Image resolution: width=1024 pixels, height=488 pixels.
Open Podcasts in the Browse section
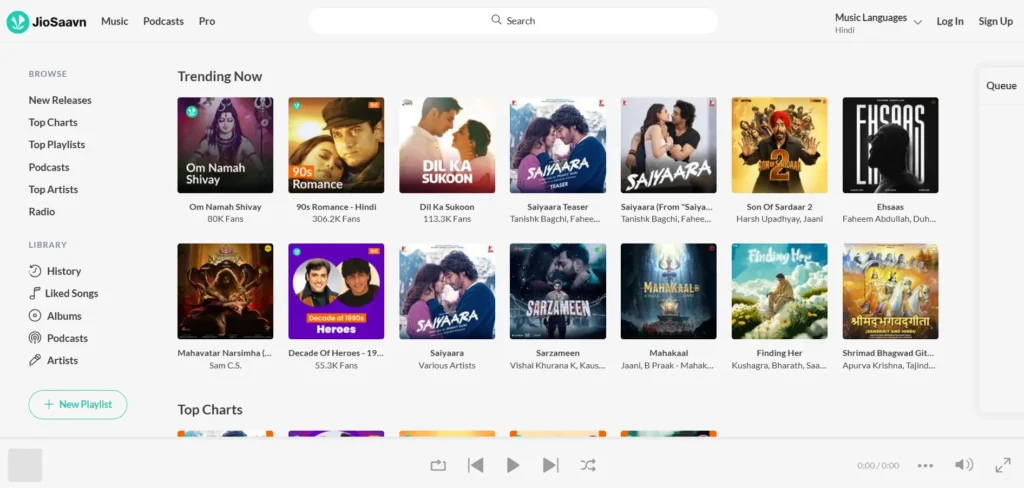(x=49, y=167)
